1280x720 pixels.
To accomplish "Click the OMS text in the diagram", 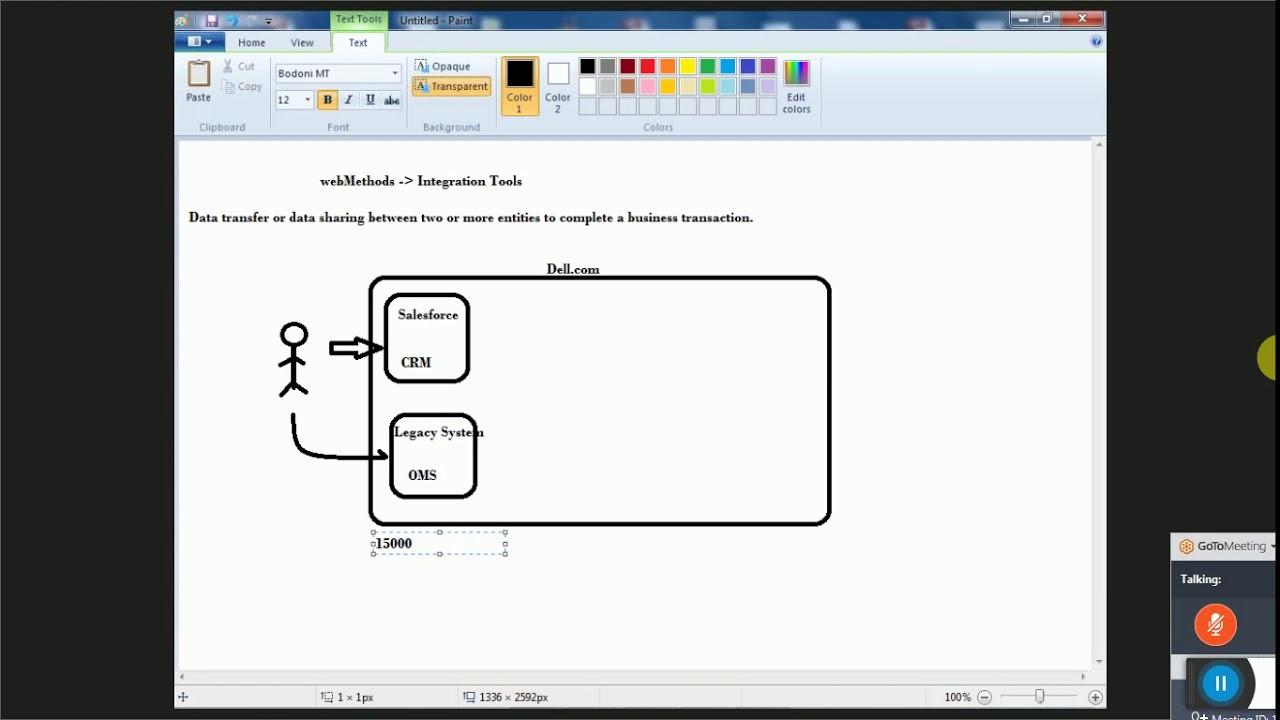I will [x=422, y=475].
